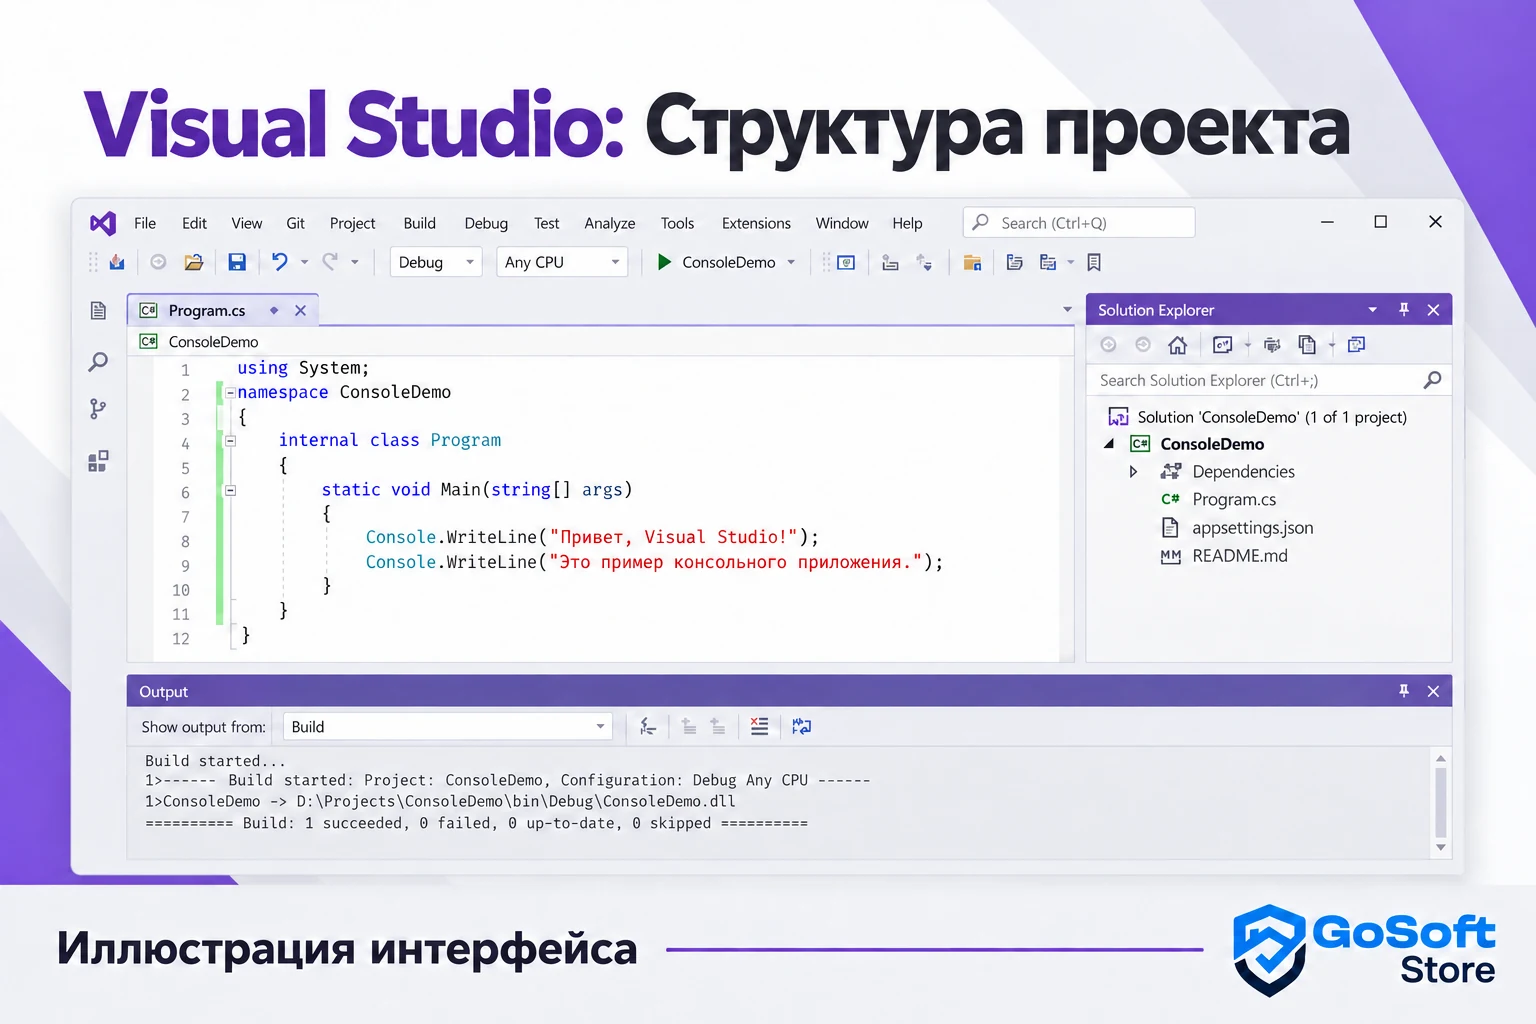The height and width of the screenshot is (1024, 1536).
Task: Open the Git branch icon in left sidebar
Action: pyautogui.click(x=98, y=409)
